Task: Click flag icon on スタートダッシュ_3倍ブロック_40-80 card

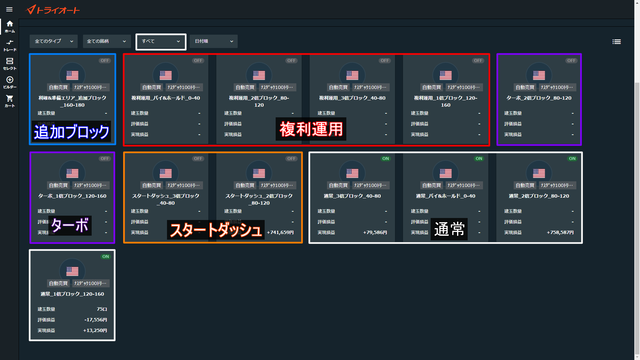Action: [x=166, y=173]
